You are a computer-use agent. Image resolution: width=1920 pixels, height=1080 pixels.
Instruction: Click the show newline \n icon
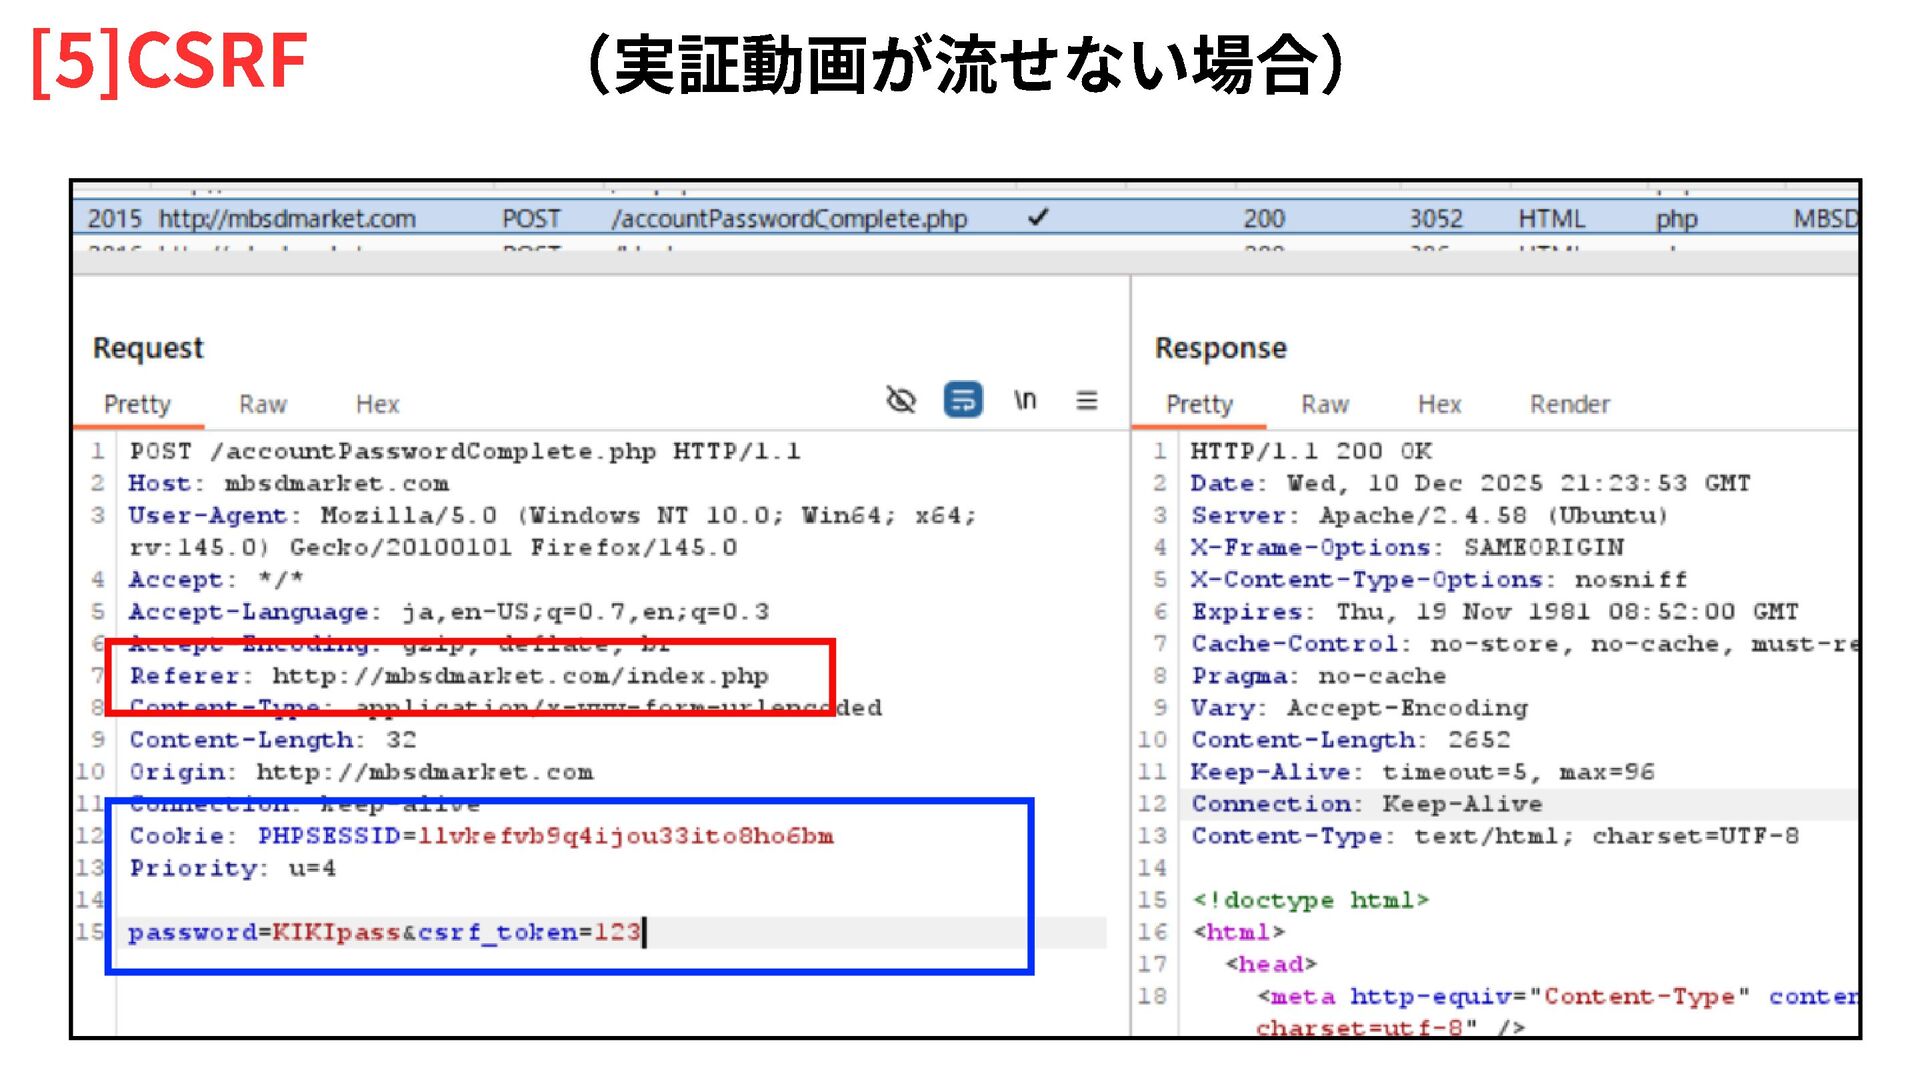coord(1024,401)
